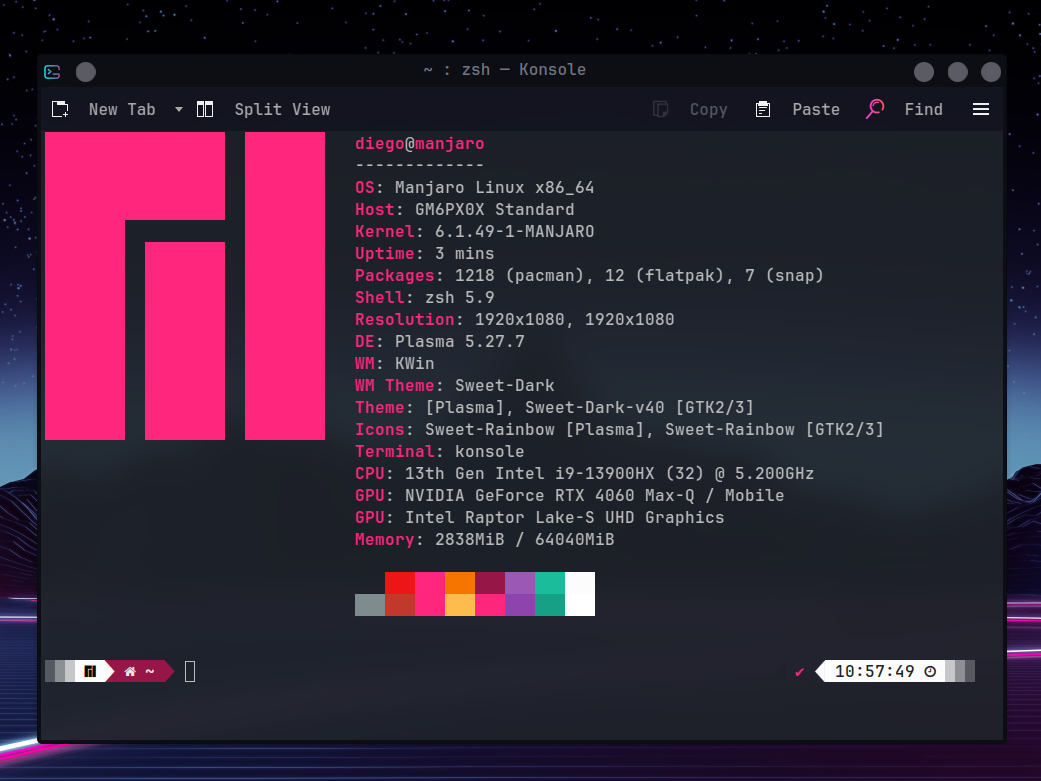Click the "WM: KWin" line
Viewport: 1041px width, 781px height.
pos(395,363)
